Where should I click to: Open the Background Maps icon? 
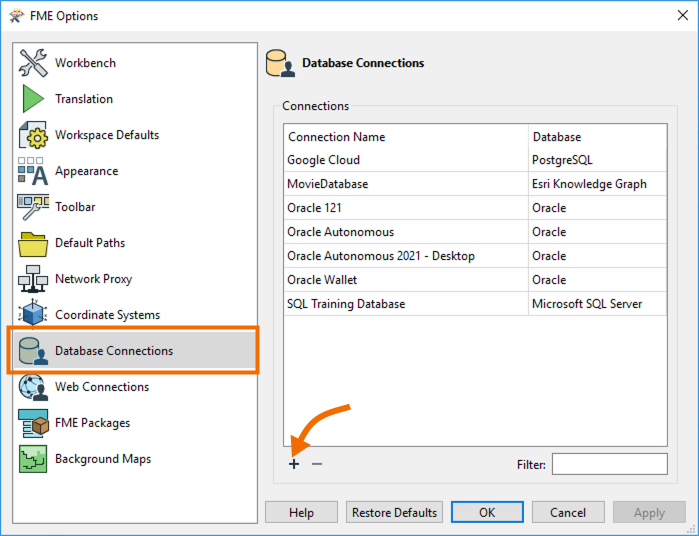pyautogui.click(x=33, y=459)
